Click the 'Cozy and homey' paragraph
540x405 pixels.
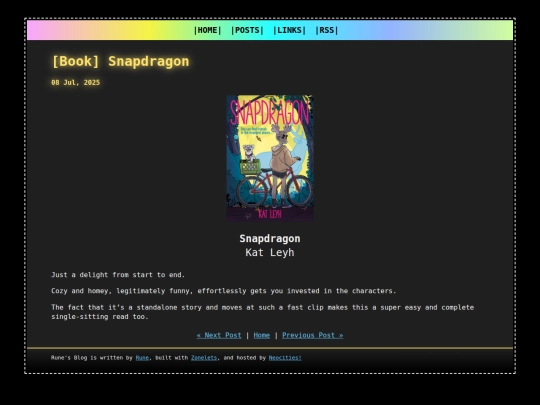(224, 291)
